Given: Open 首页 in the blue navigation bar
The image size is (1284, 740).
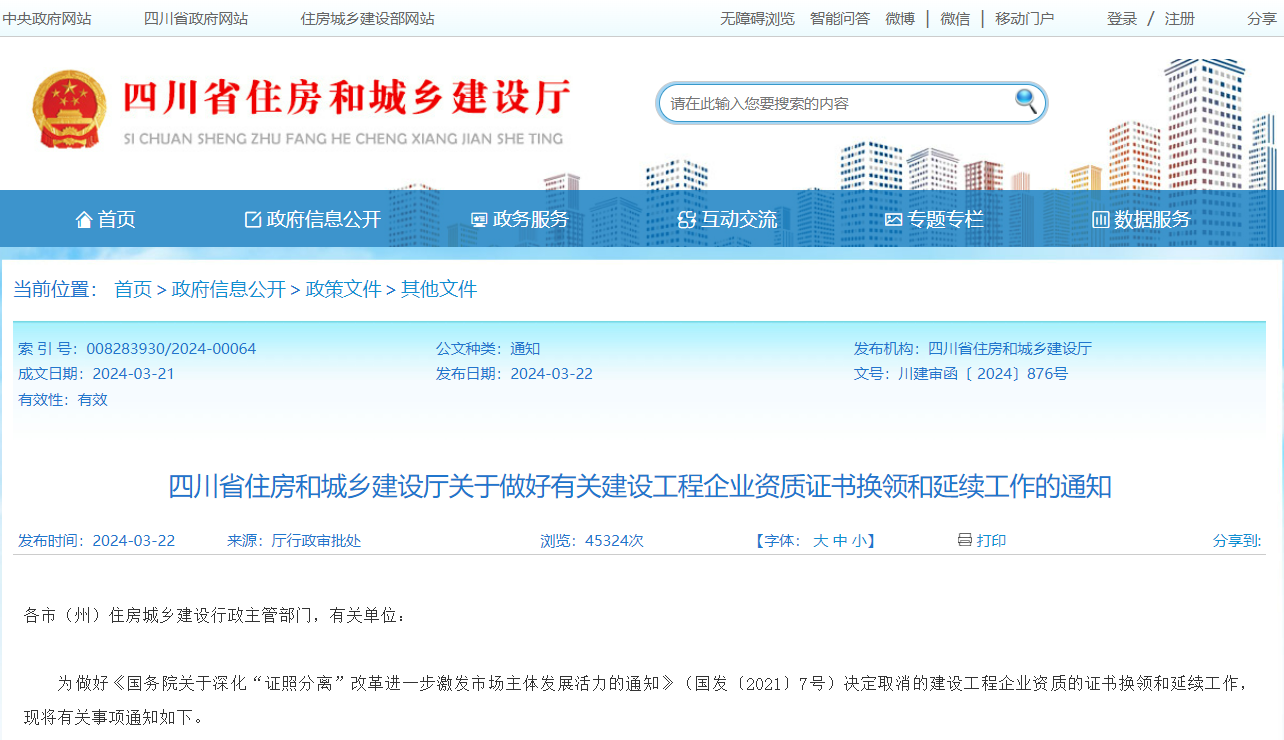Looking at the screenshot, I should pyautogui.click(x=105, y=219).
